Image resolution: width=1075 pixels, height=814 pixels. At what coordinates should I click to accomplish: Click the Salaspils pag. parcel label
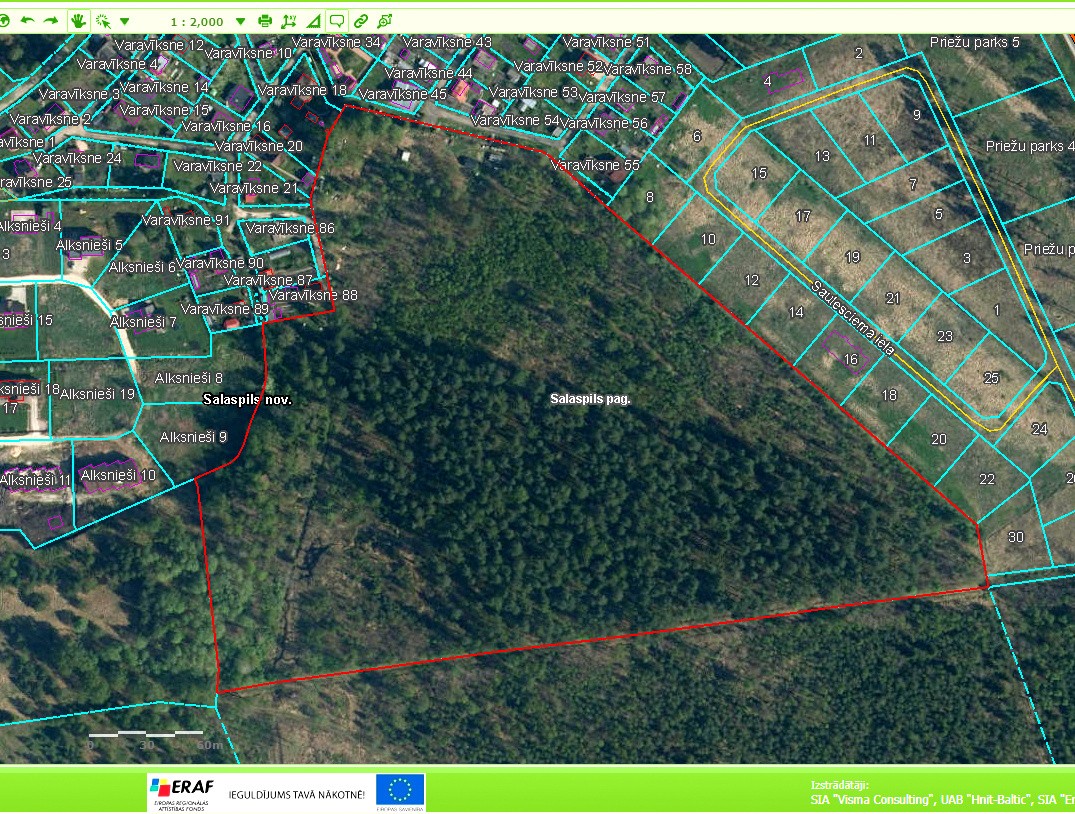(590, 398)
